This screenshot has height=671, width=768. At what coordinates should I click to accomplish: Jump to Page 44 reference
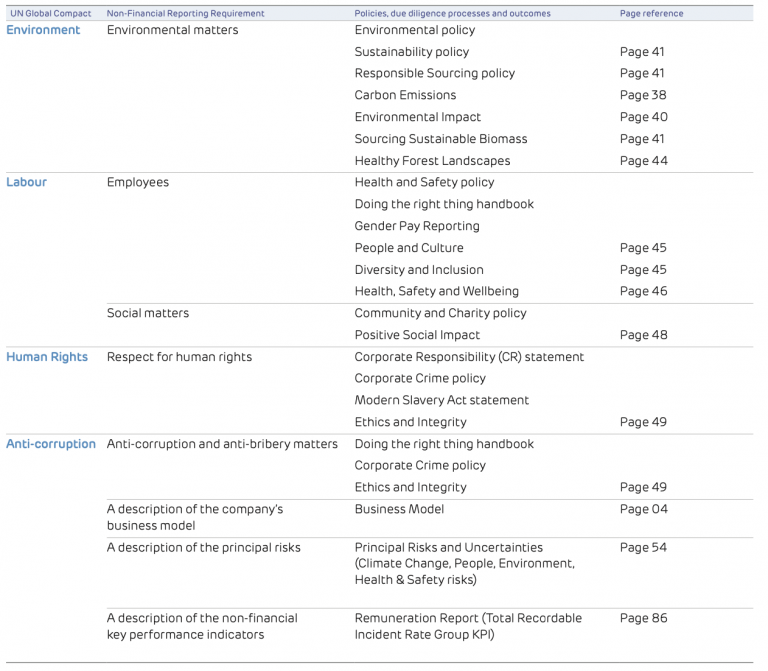pos(643,161)
